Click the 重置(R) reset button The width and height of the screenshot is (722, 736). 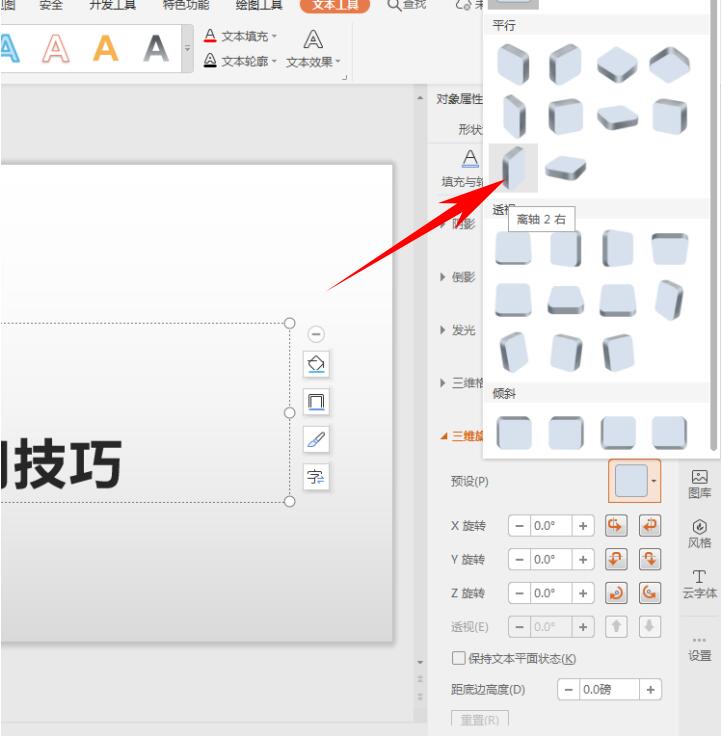tap(480, 720)
